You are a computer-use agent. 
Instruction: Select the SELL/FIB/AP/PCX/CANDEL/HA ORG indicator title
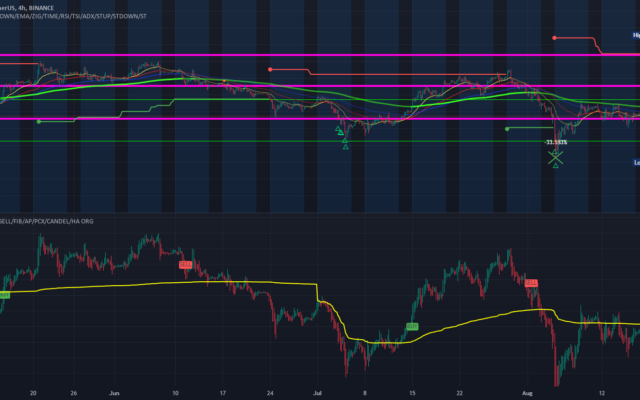[47, 221]
